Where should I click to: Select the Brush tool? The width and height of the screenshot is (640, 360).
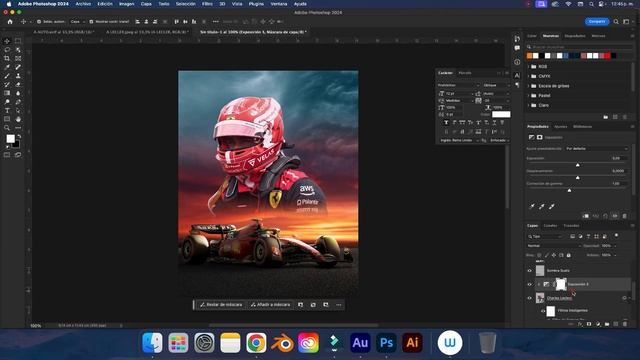(x=7, y=76)
